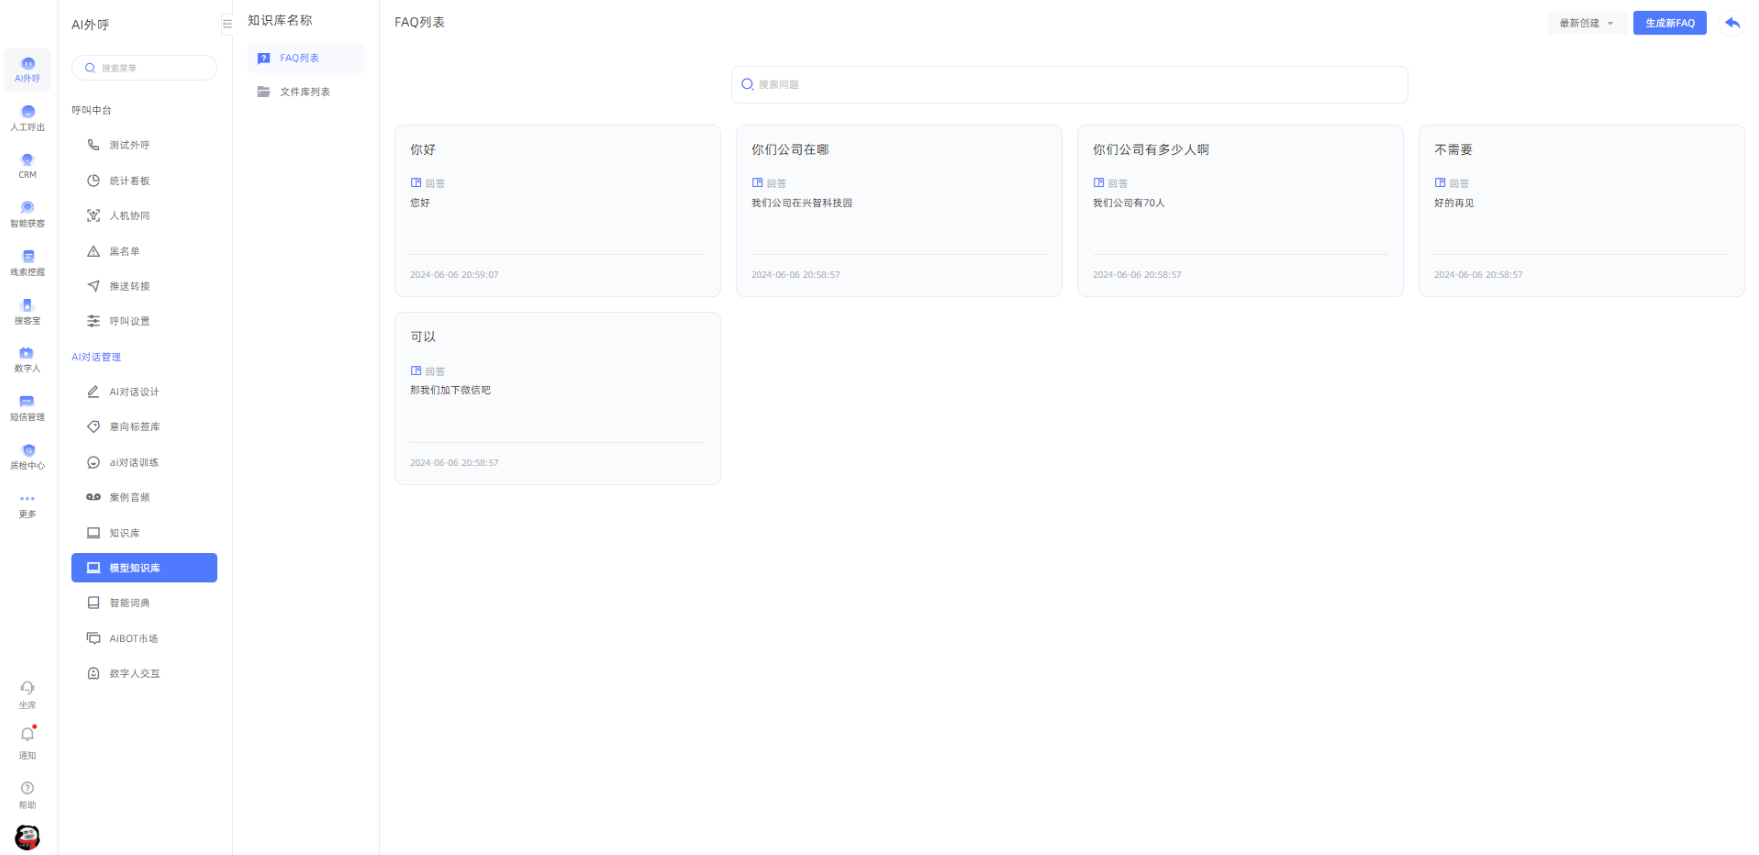Screen dimensions: 1759x855
Task: Select FAQ列表 tab in knowledge panel
Action: pos(305,58)
